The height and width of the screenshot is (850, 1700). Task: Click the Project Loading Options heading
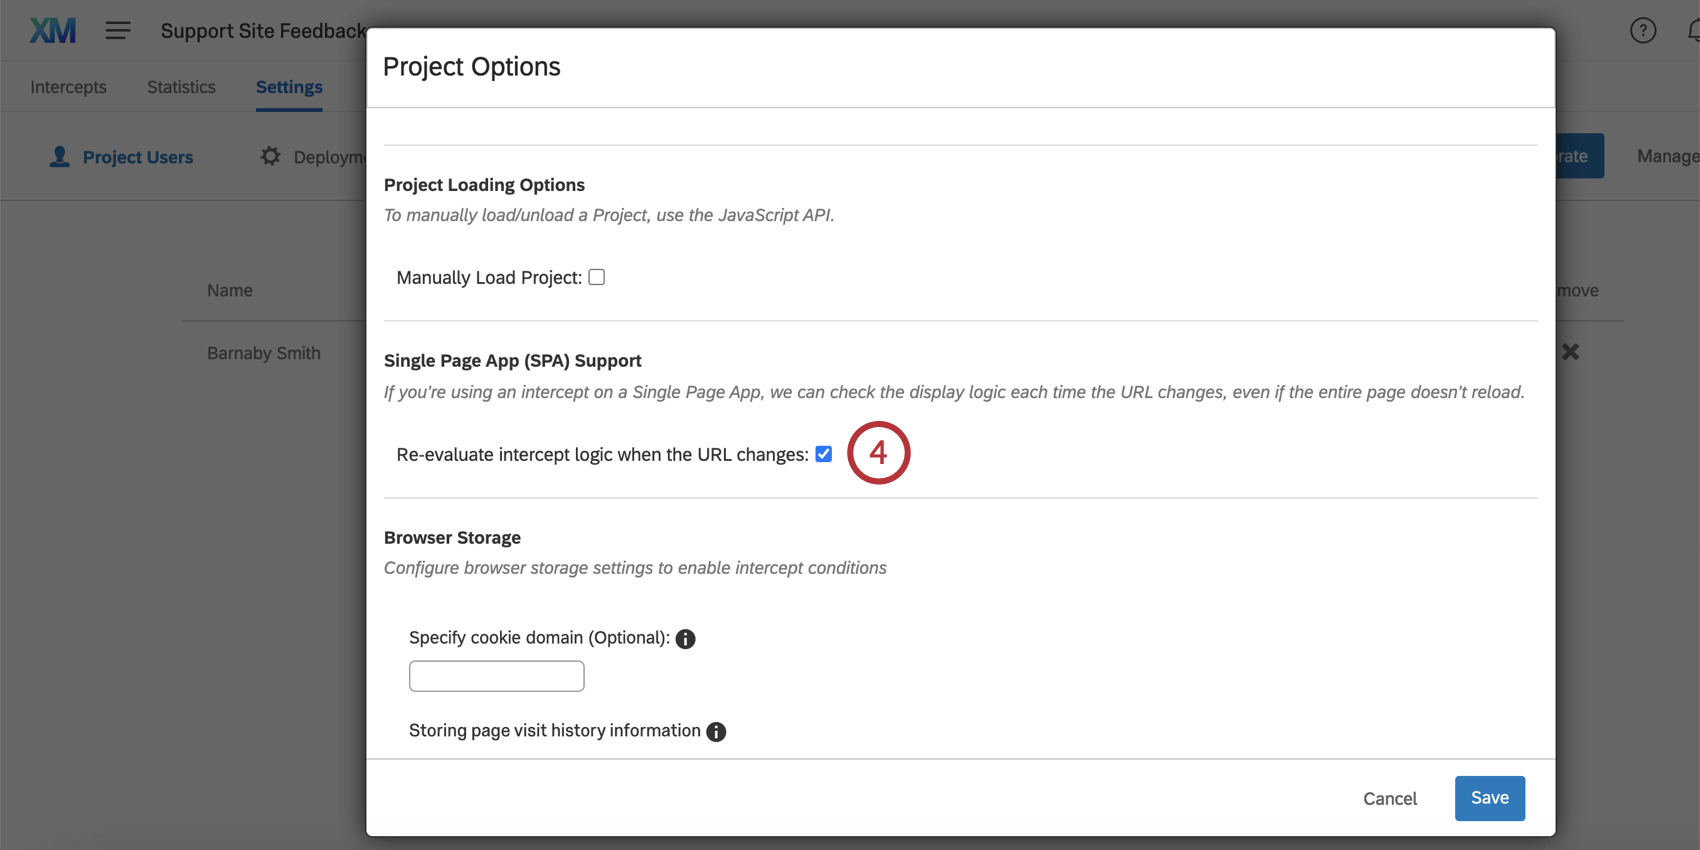point(484,185)
